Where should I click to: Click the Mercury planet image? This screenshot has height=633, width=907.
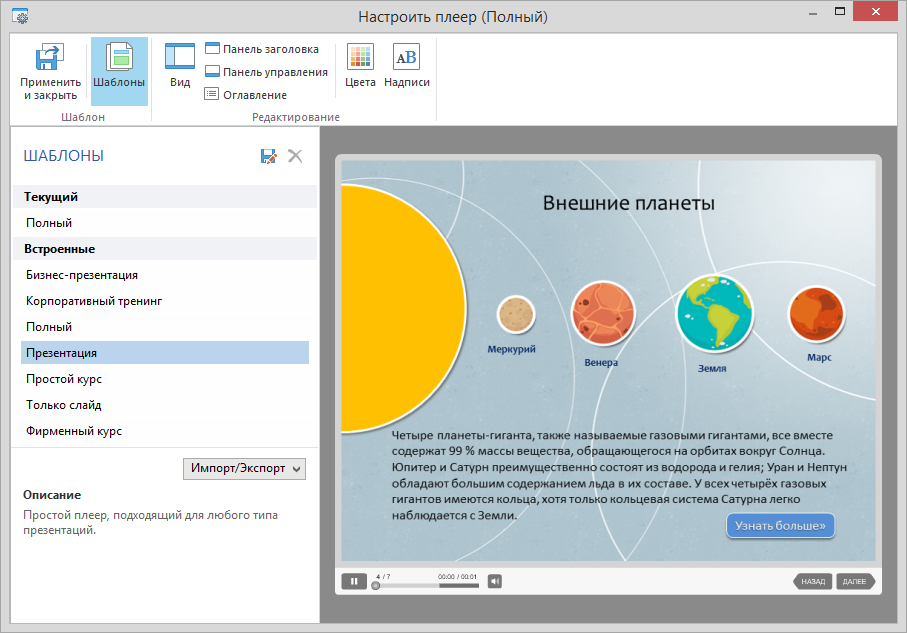pos(516,314)
